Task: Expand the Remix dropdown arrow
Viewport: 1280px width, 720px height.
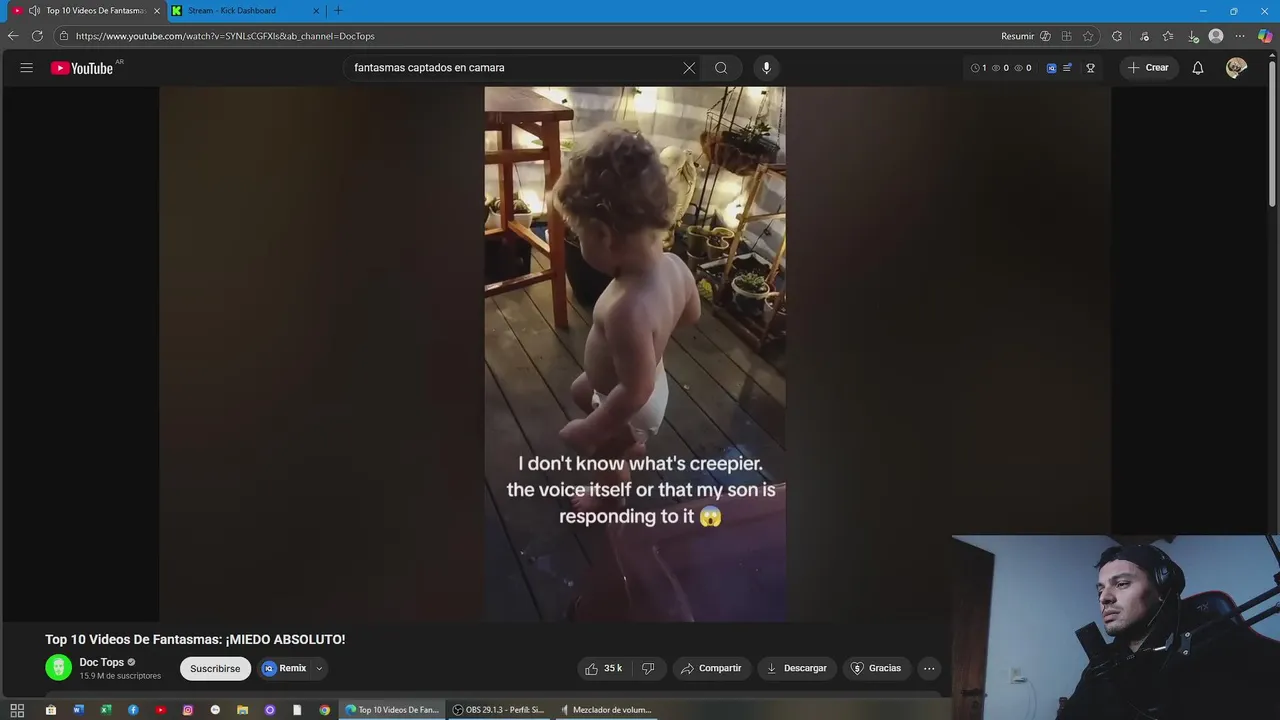Action: coord(319,668)
